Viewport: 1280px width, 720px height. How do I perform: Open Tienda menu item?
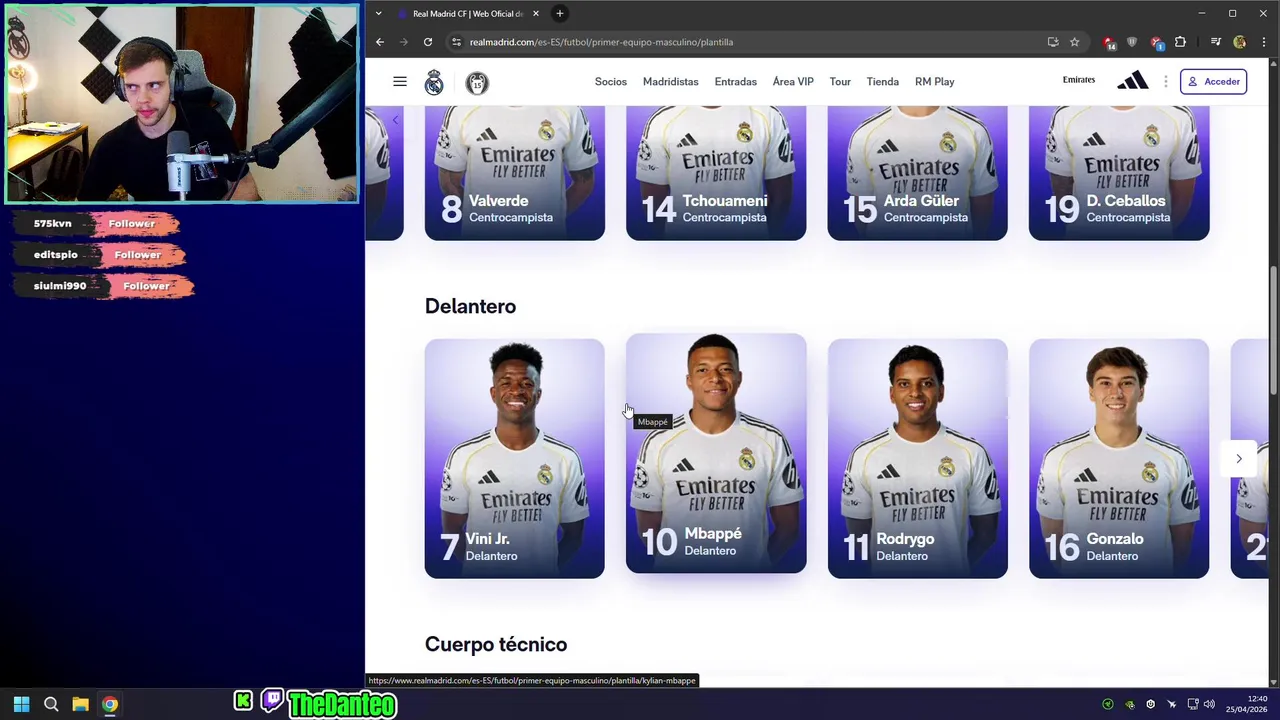[883, 81]
